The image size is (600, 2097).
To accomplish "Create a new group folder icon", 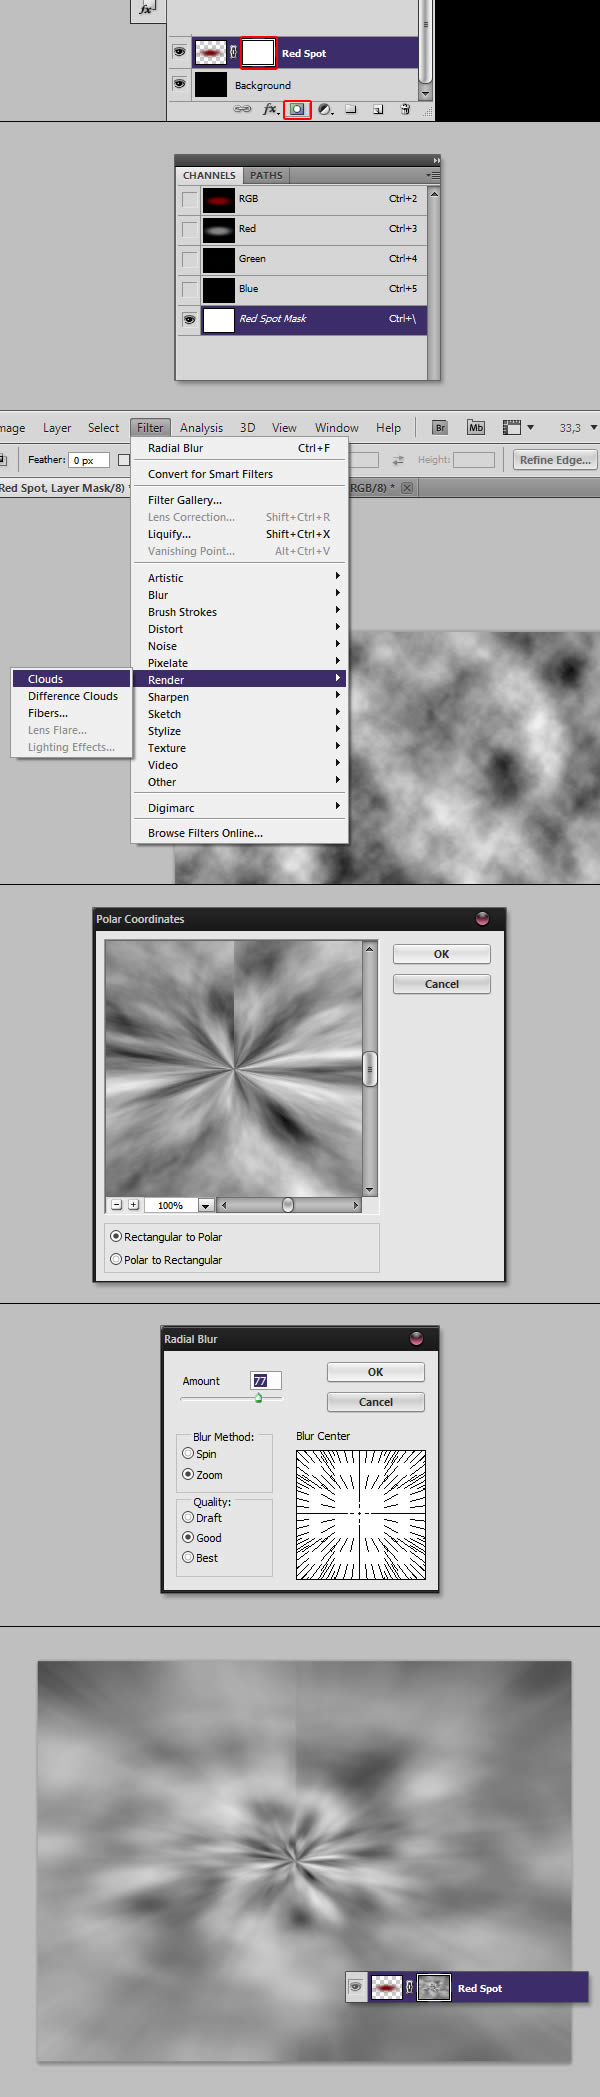I will [x=351, y=109].
